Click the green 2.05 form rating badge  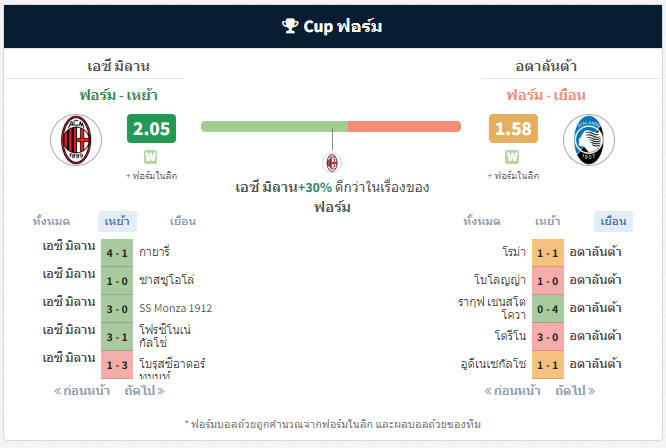[x=151, y=128]
